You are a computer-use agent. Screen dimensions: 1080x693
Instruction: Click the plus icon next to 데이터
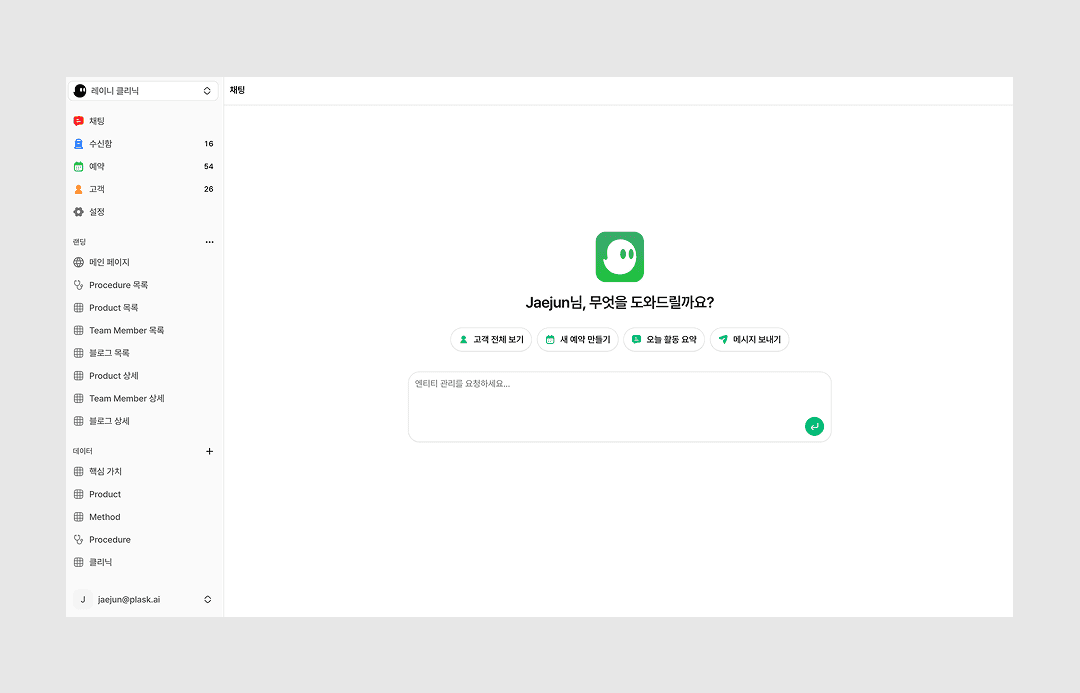pos(209,451)
